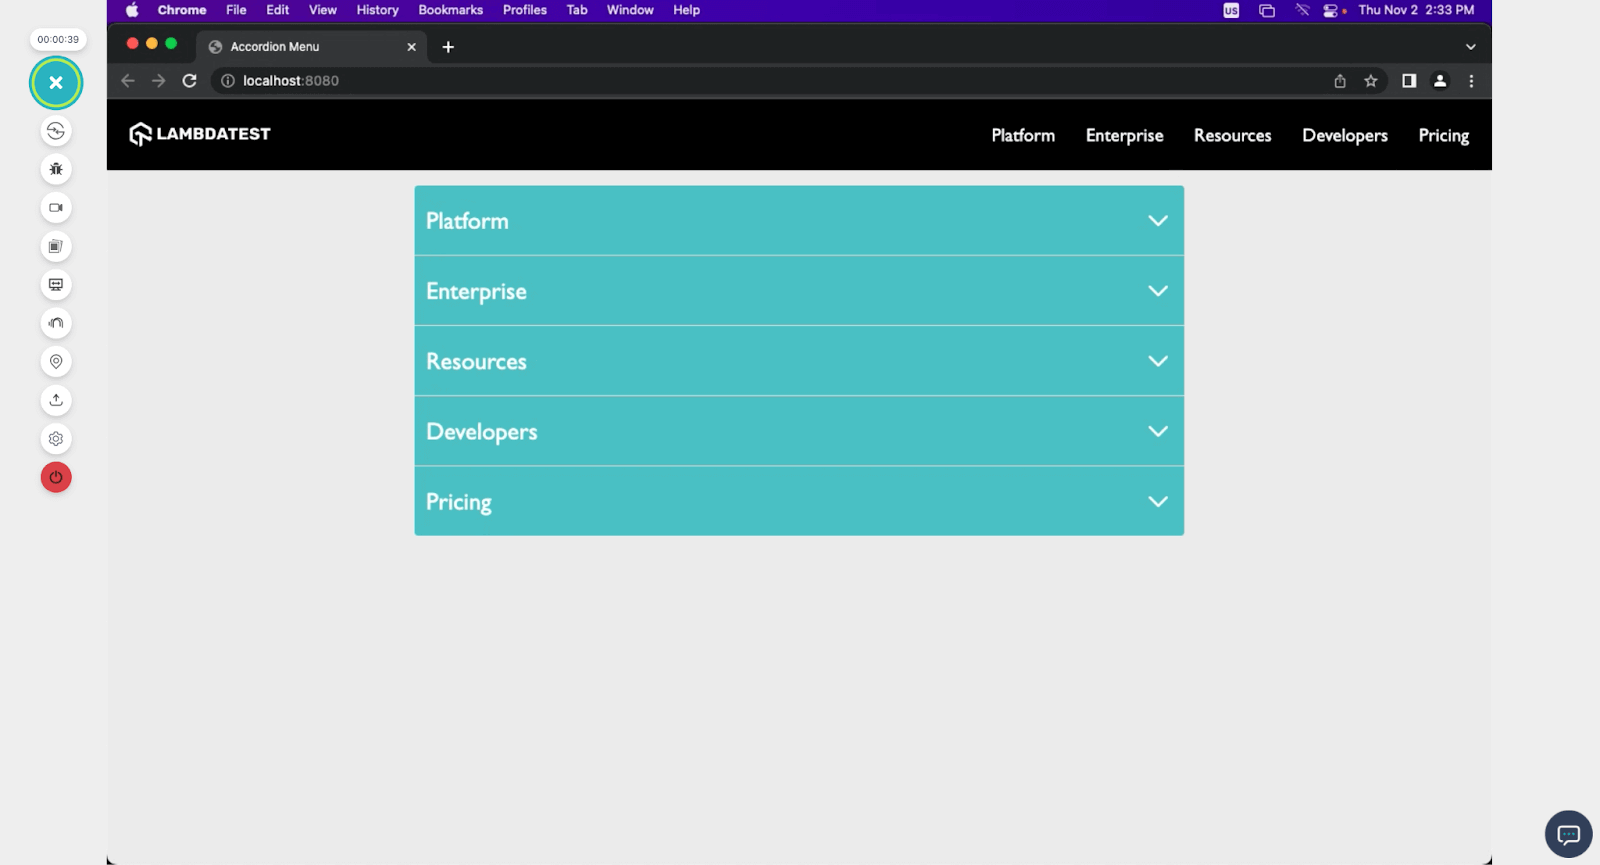1600x865 pixels.
Task: Open Chrome profile avatar icon
Action: point(1440,81)
